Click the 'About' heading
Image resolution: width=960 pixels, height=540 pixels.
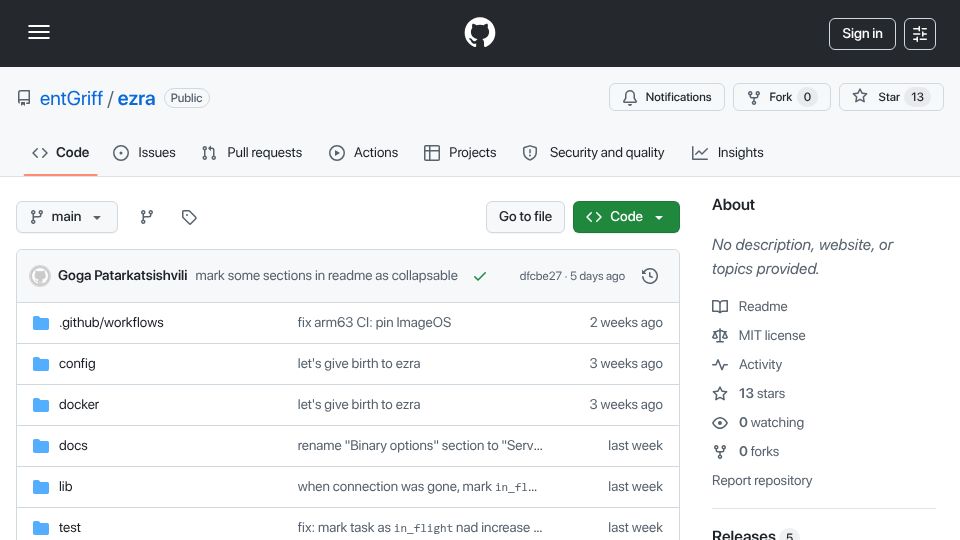click(733, 205)
